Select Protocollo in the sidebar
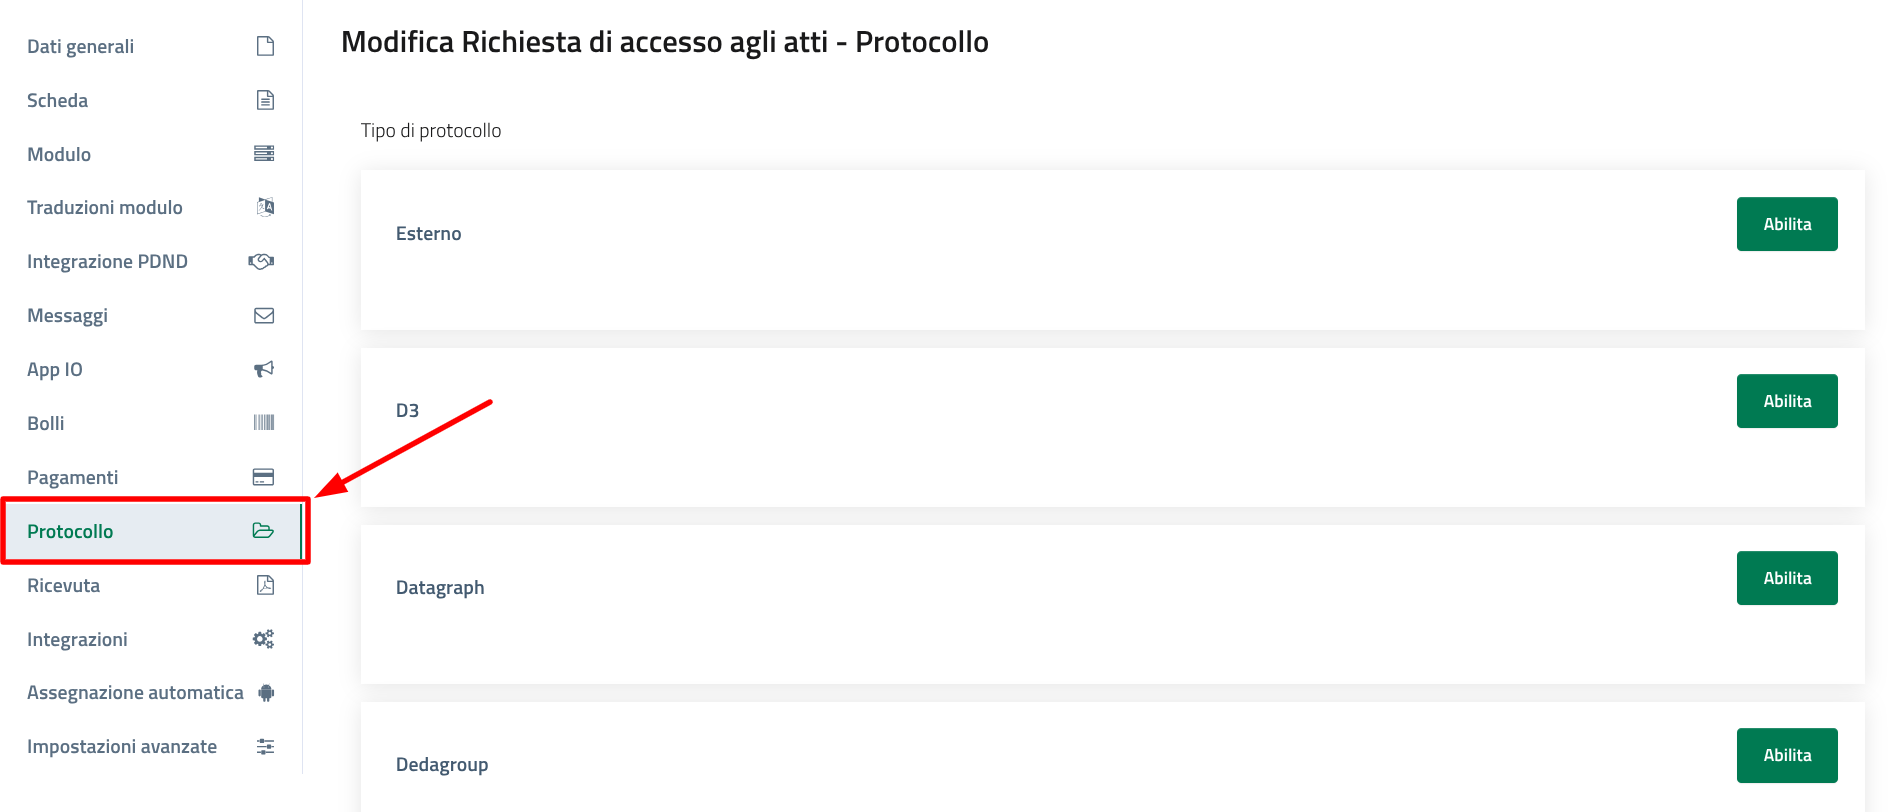The image size is (1890, 812). click(70, 532)
